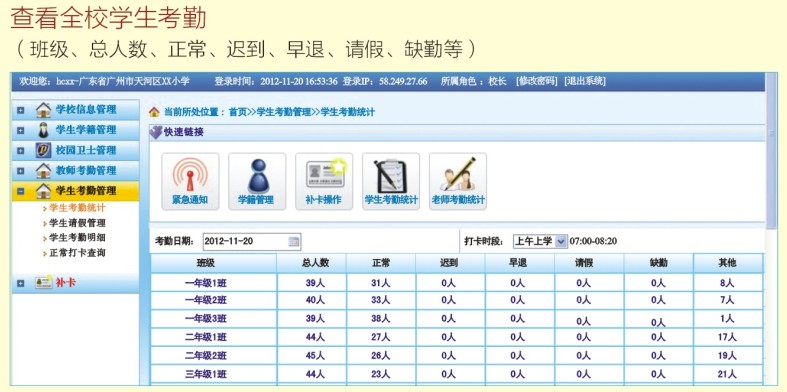Expand the 补卡 menu section
This screenshot has height=392, width=787.
tap(21, 283)
